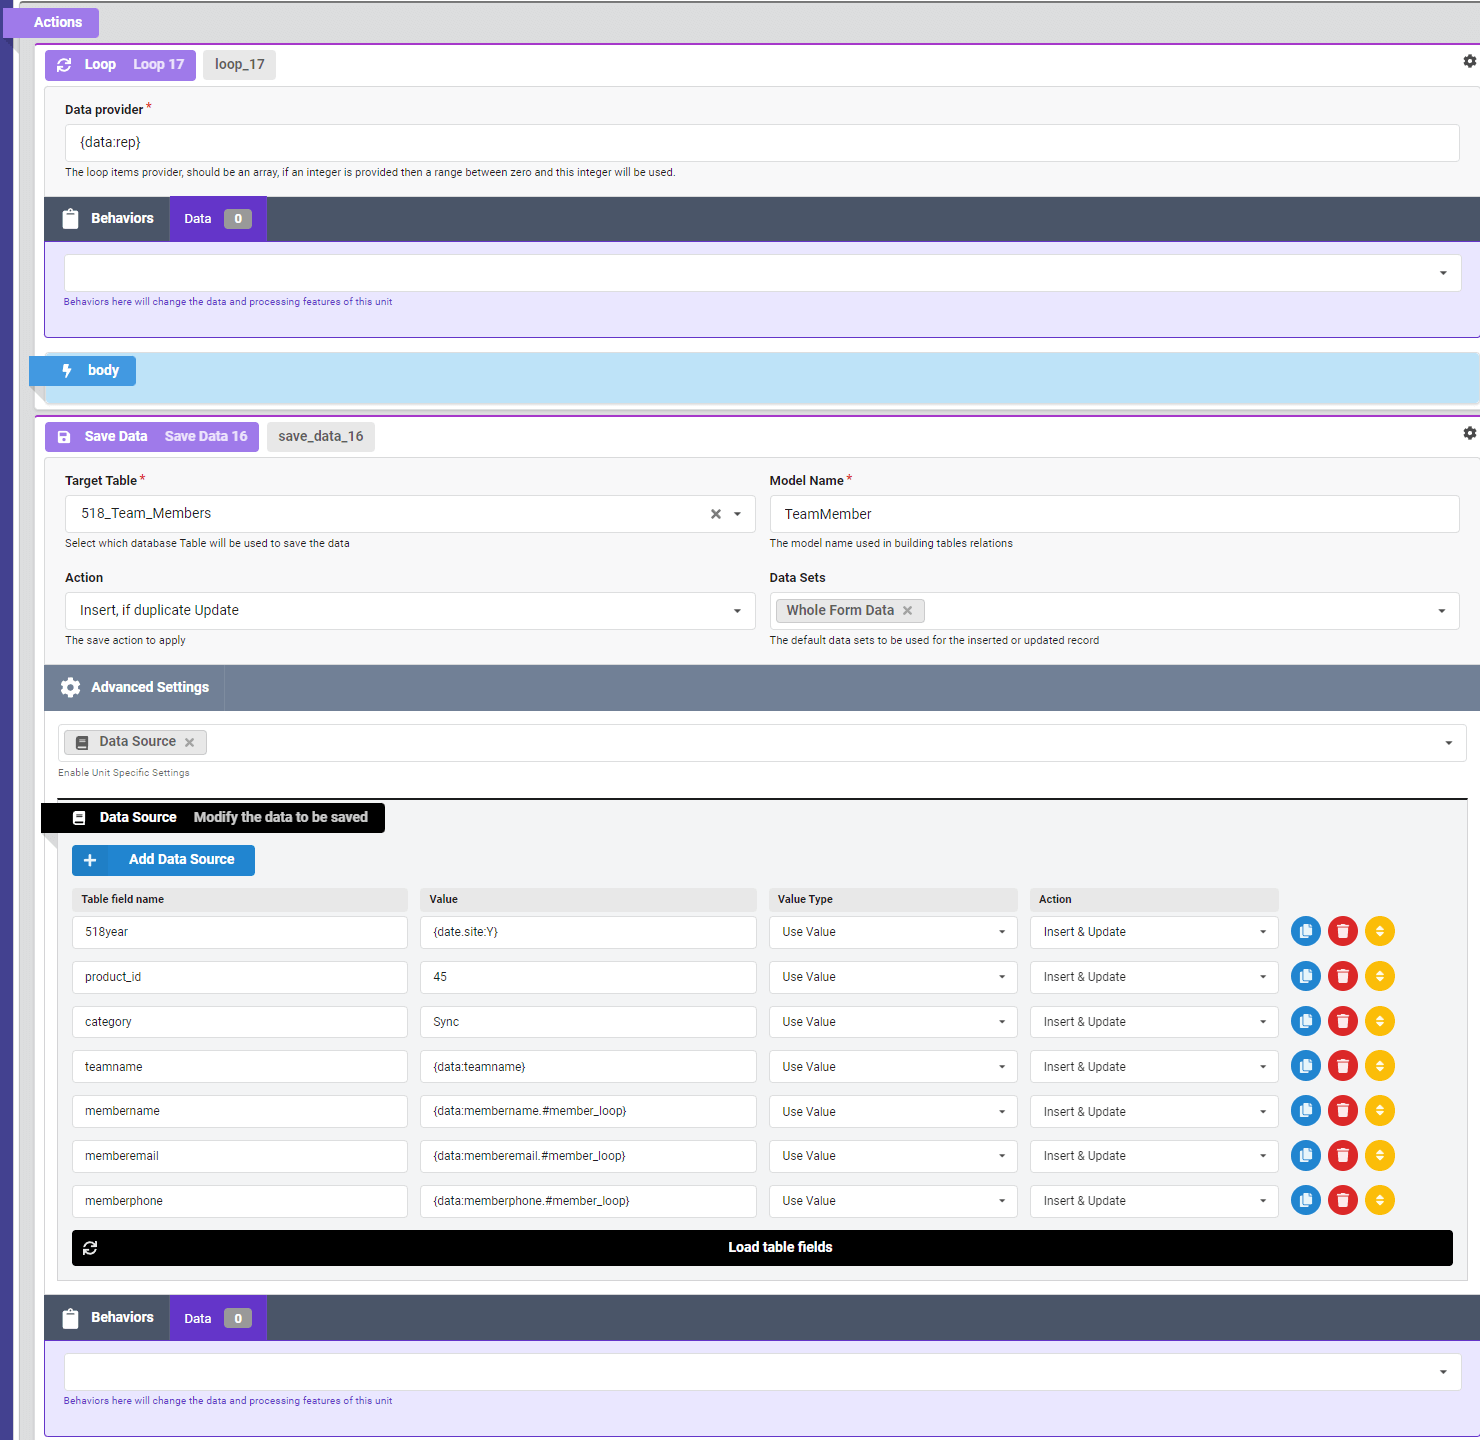This screenshot has height=1440, width=1480.
Task: Select Data tab in Save Data block
Action: coord(218,1318)
